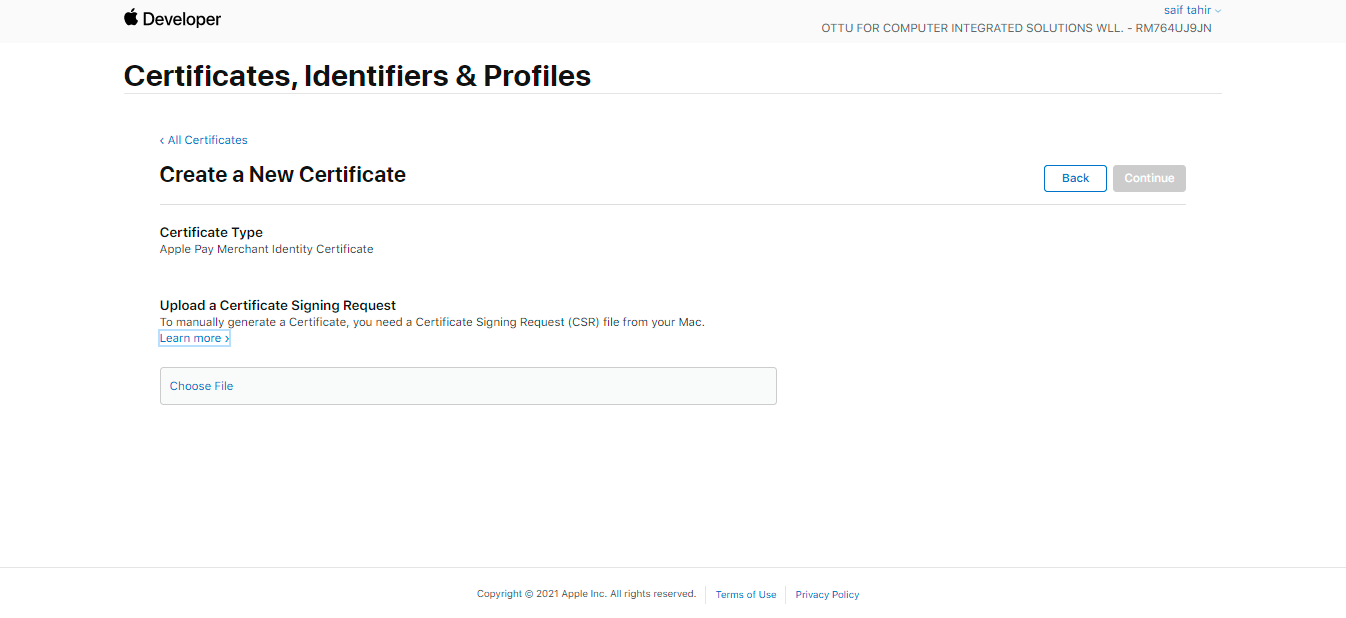Click the arrow after Learn more
This screenshot has width=1346, height=618.
(x=225, y=337)
